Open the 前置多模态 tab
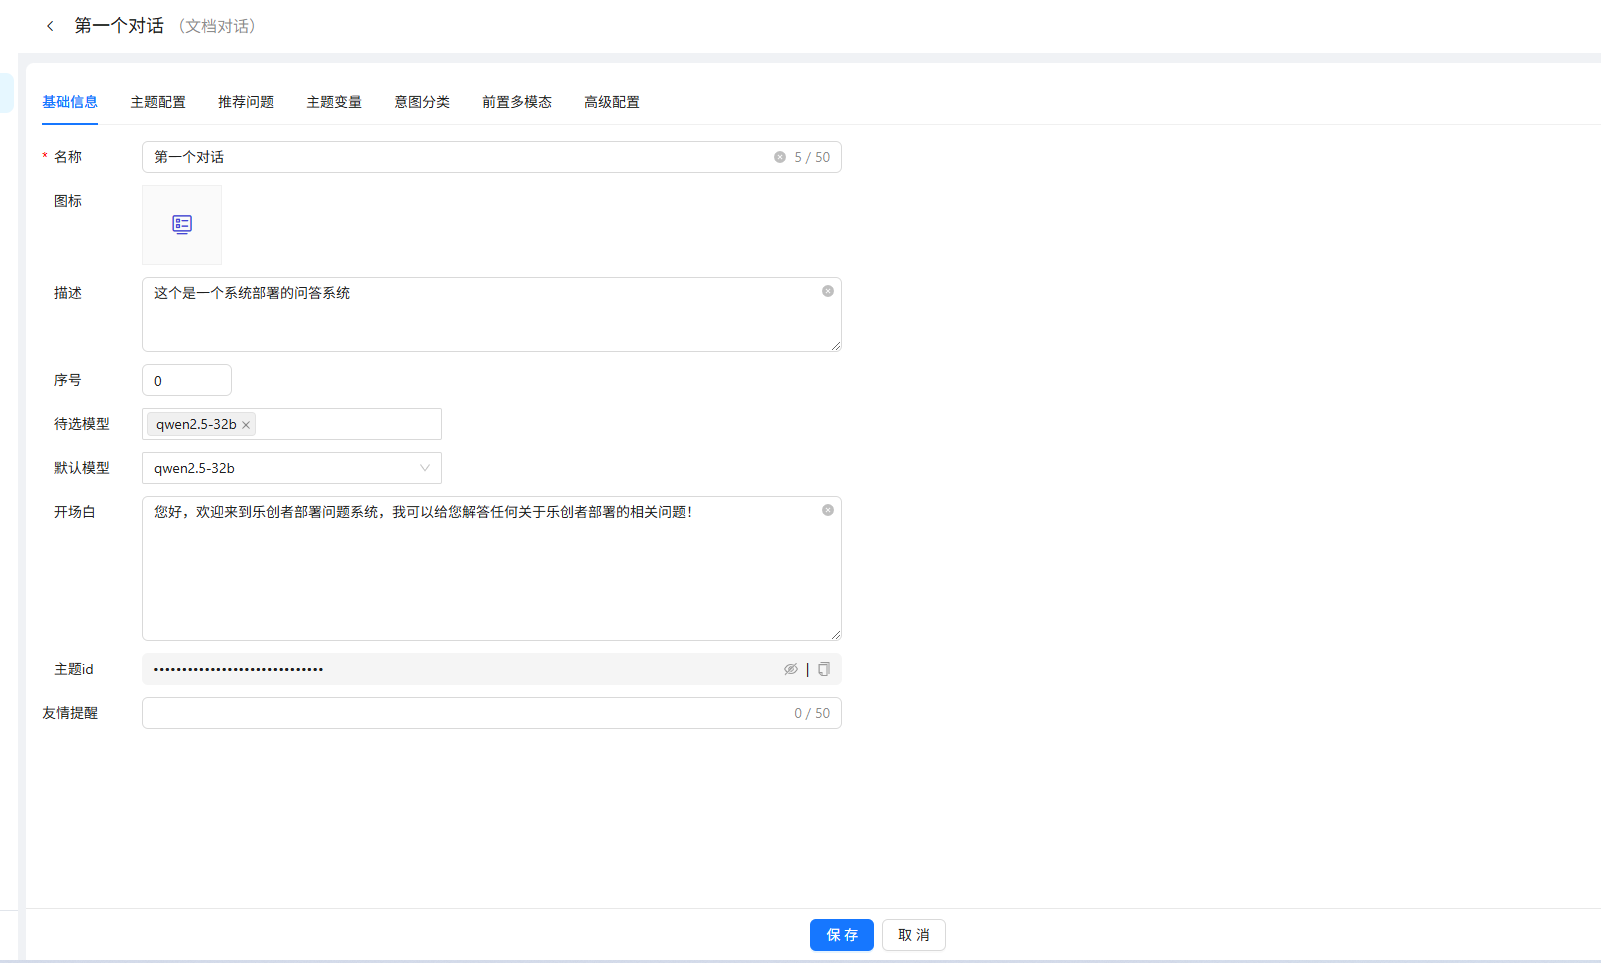The image size is (1601, 963). (x=517, y=102)
